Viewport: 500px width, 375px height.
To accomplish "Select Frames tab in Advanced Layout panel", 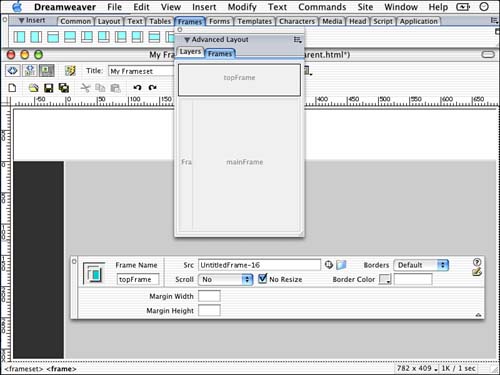I will (220, 54).
